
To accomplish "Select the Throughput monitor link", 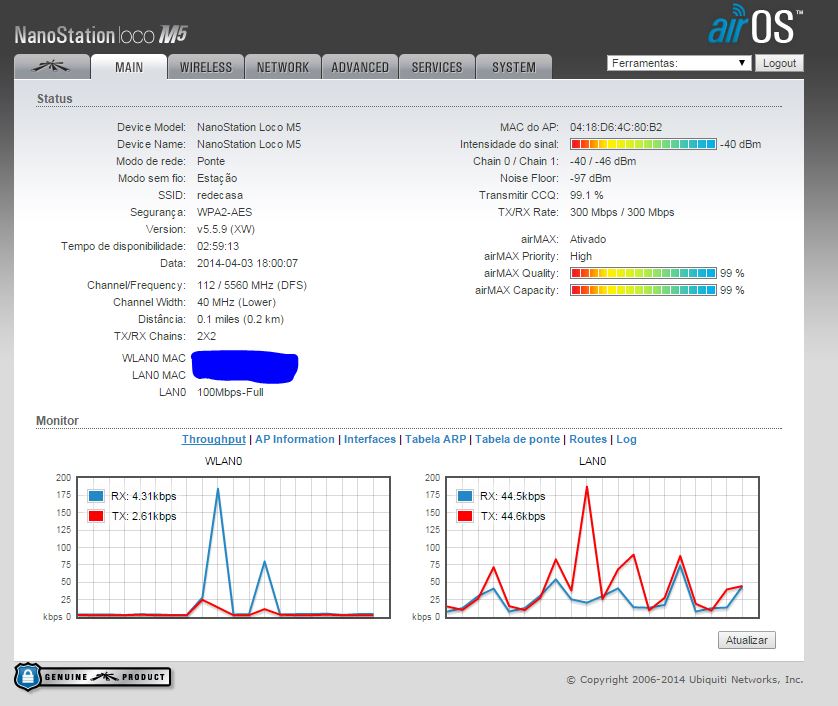I will [x=214, y=439].
